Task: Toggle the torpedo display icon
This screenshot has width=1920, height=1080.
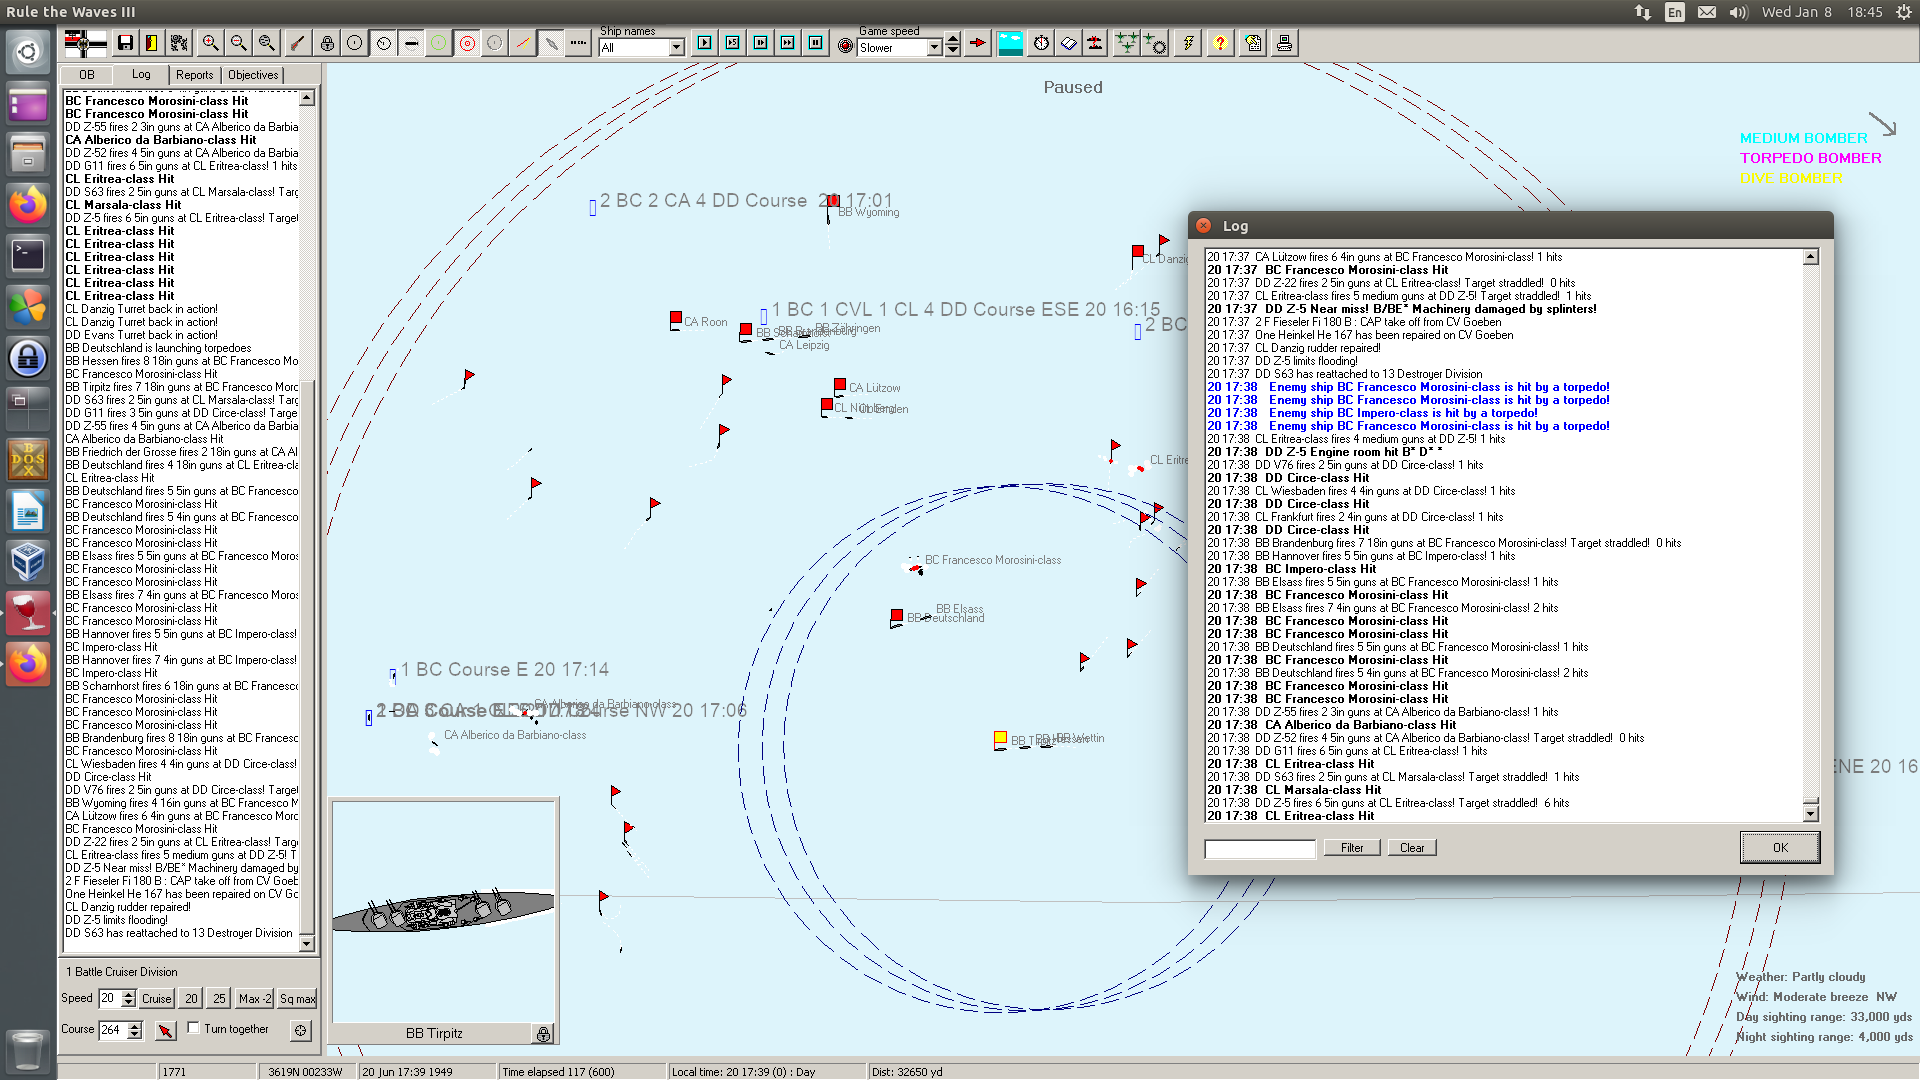Action: [x=411, y=43]
